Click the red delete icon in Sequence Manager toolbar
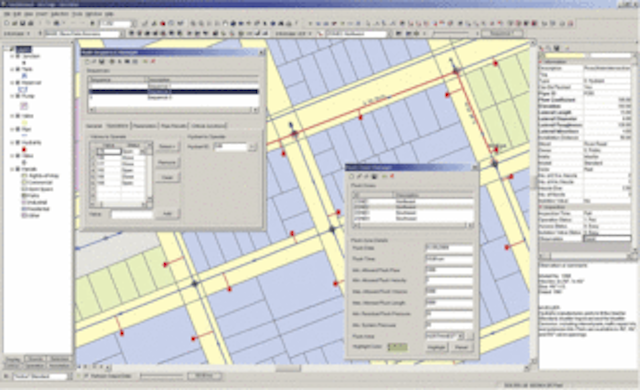The width and height of the screenshot is (640, 390). [153, 62]
